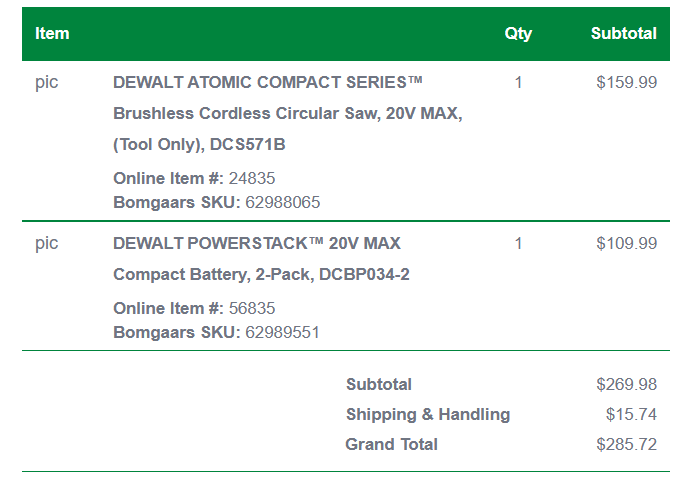
Task: Click the circular saw quantity value
Action: pos(518,82)
